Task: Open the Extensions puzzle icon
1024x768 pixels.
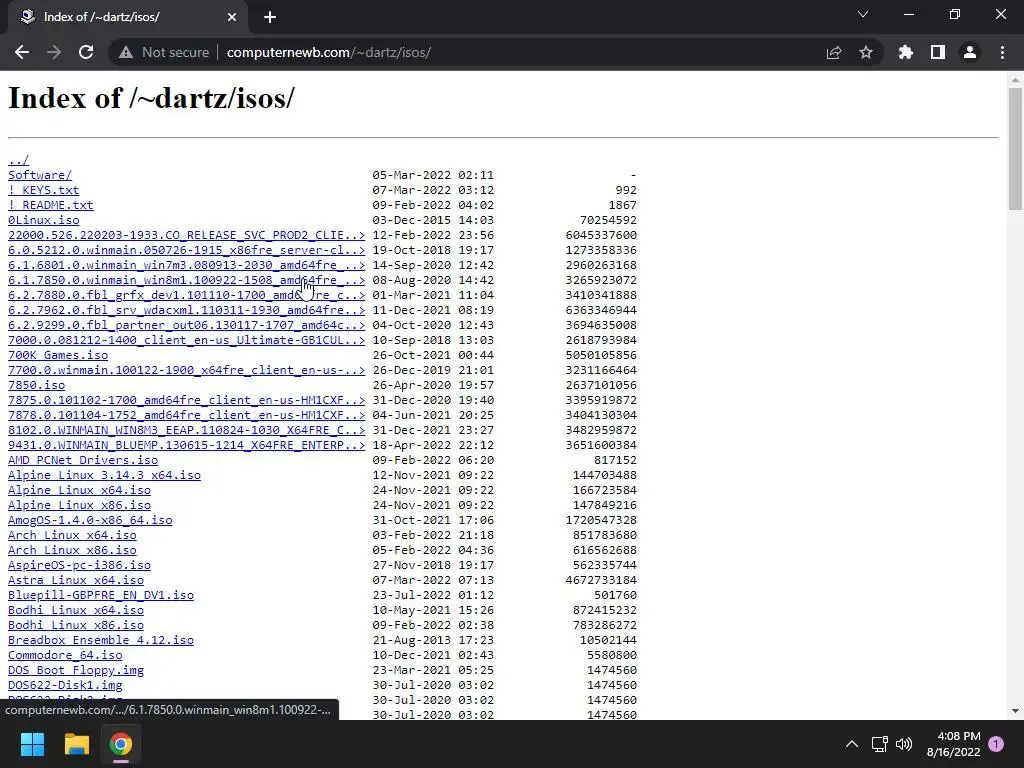Action: [906, 52]
